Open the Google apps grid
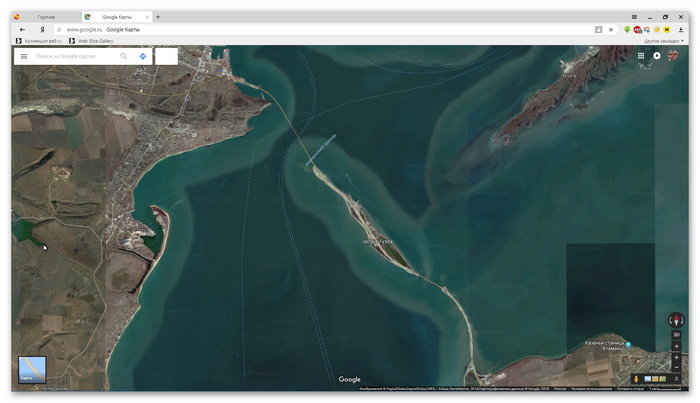This screenshot has width=700, height=403. click(x=641, y=56)
